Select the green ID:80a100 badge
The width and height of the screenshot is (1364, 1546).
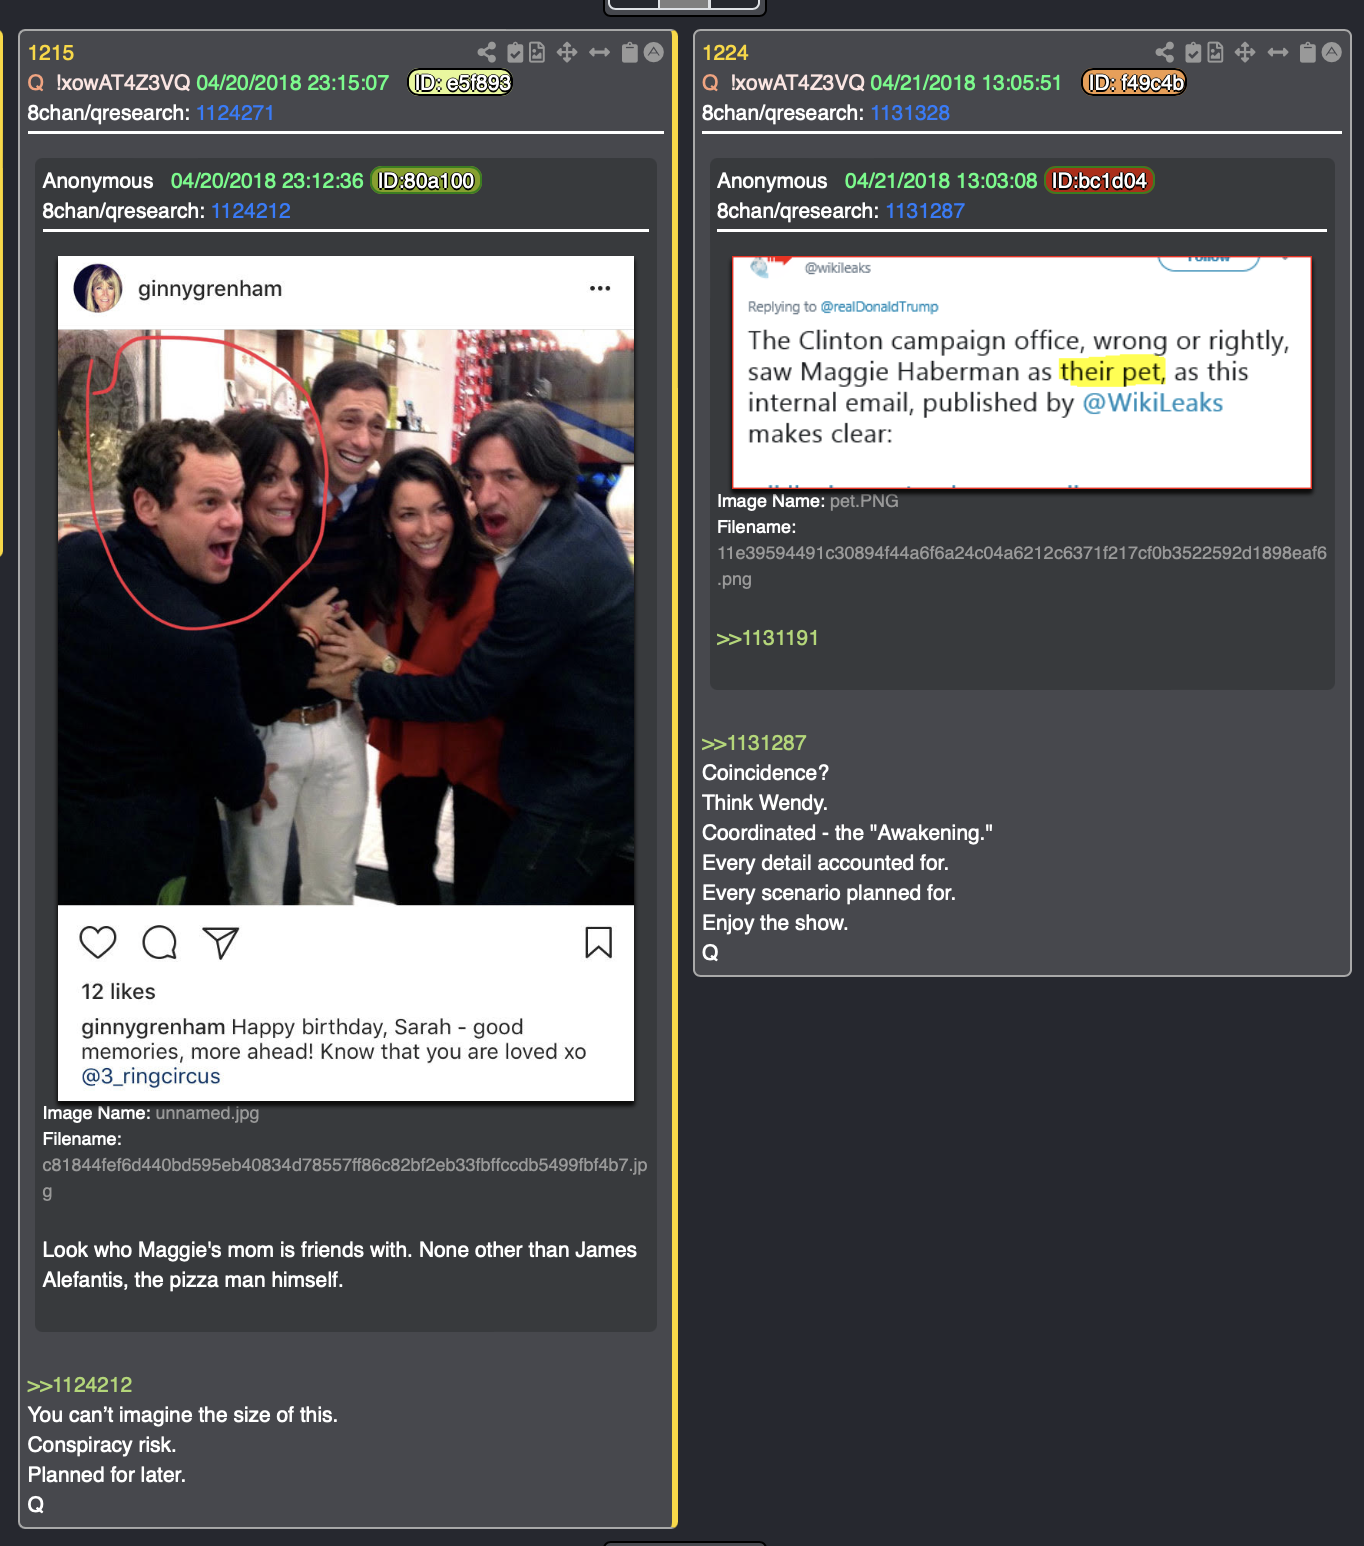pyautogui.click(x=426, y=181)
